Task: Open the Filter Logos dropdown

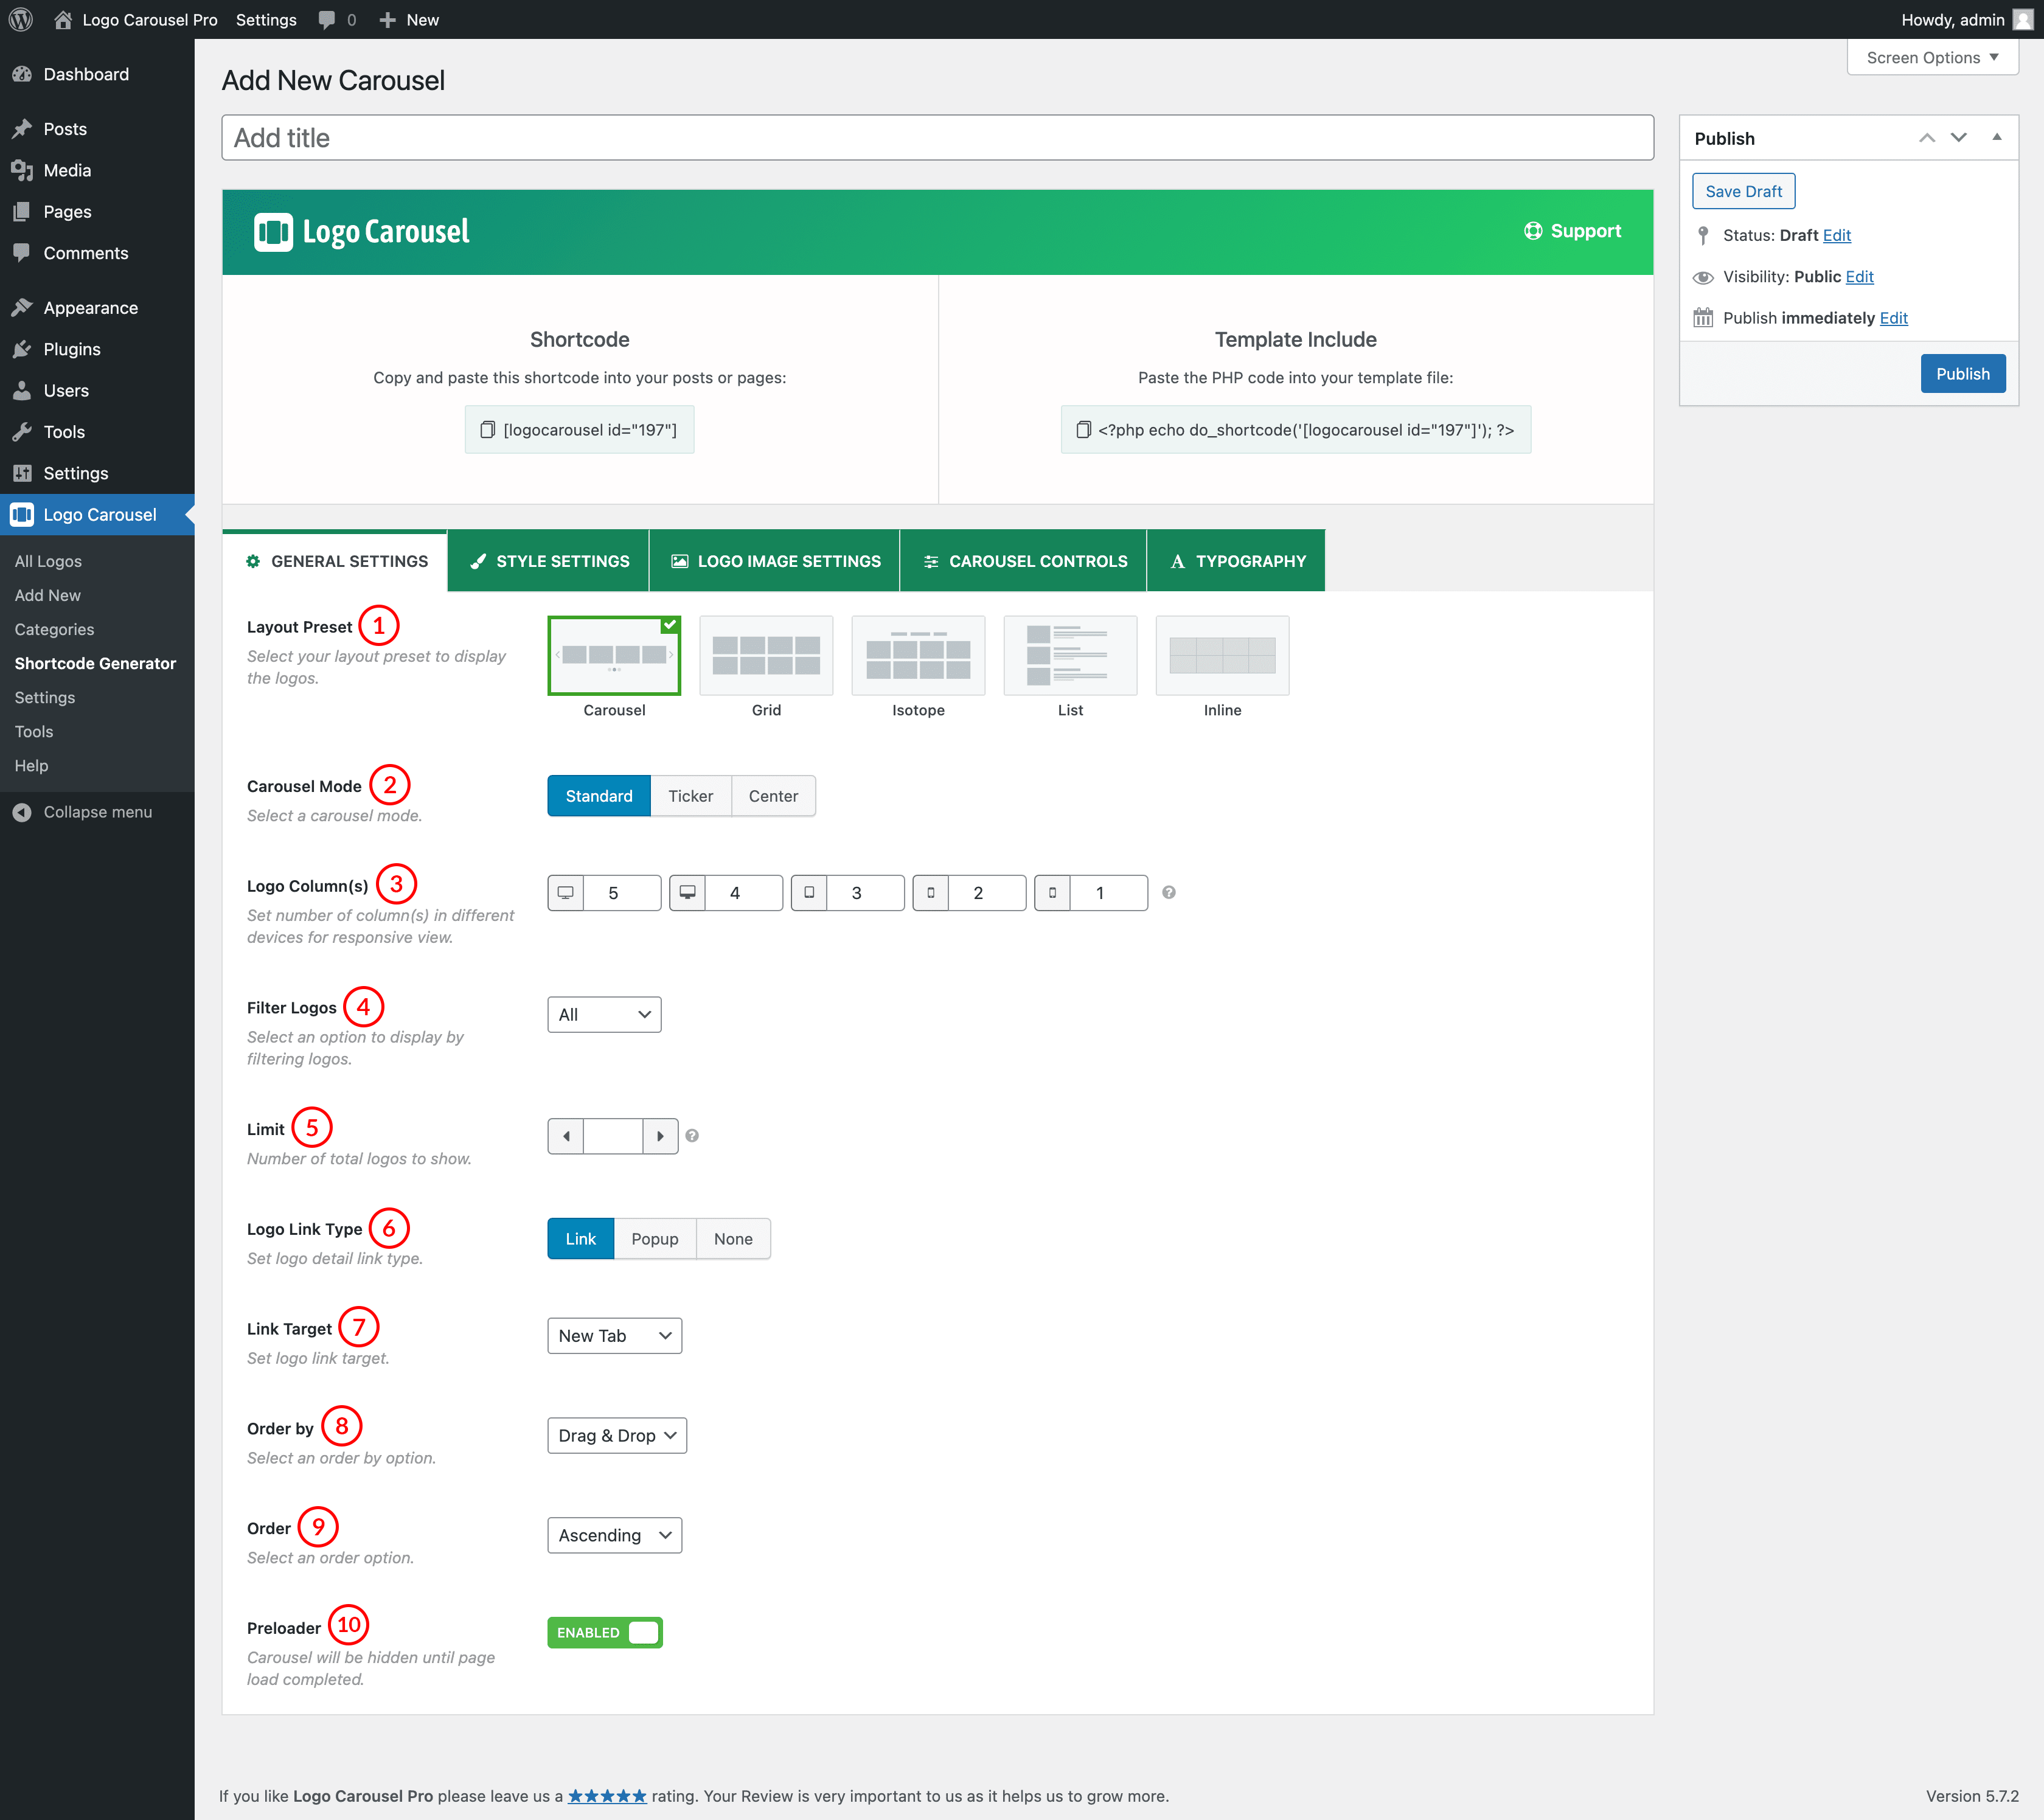Action: pos(604,1014)
